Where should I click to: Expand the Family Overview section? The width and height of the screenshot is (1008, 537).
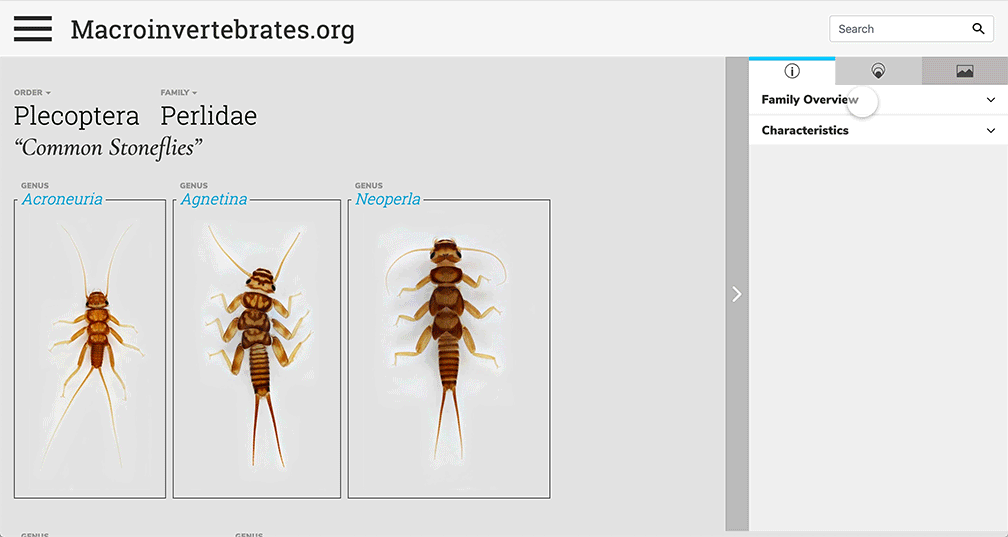coord(878,100)
